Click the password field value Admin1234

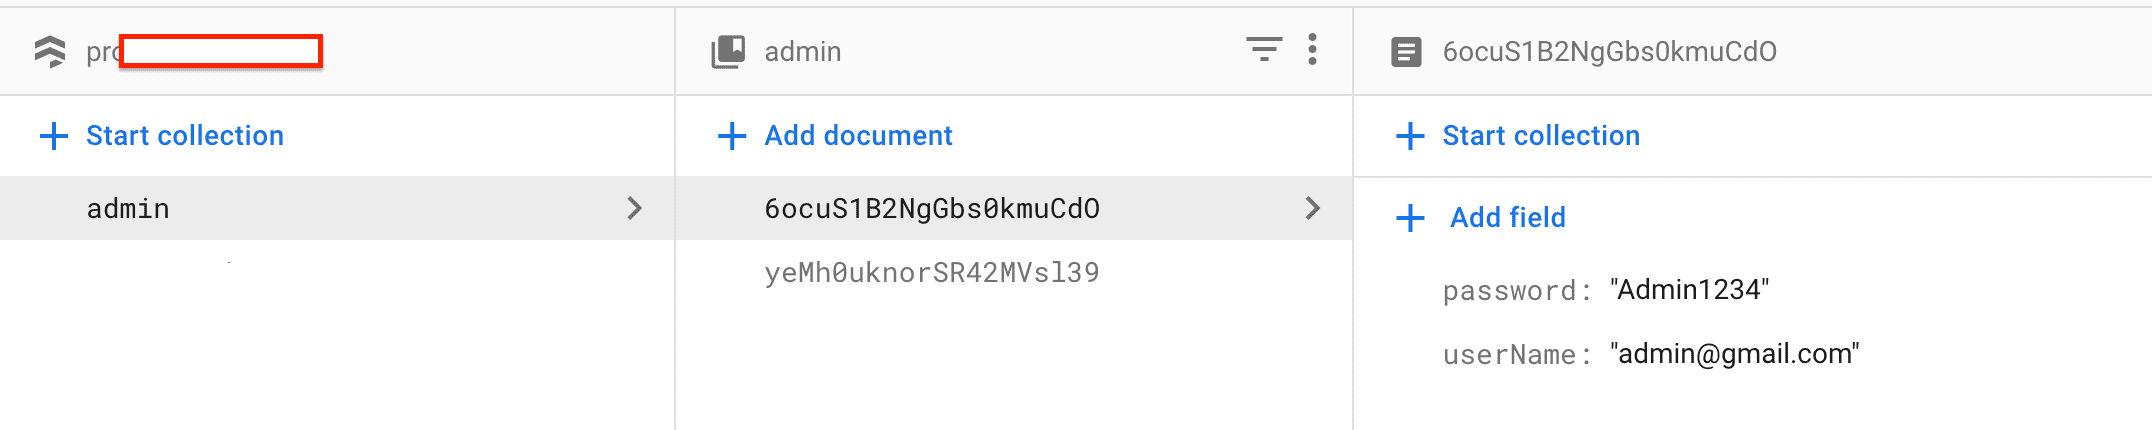coord(1689,290)
